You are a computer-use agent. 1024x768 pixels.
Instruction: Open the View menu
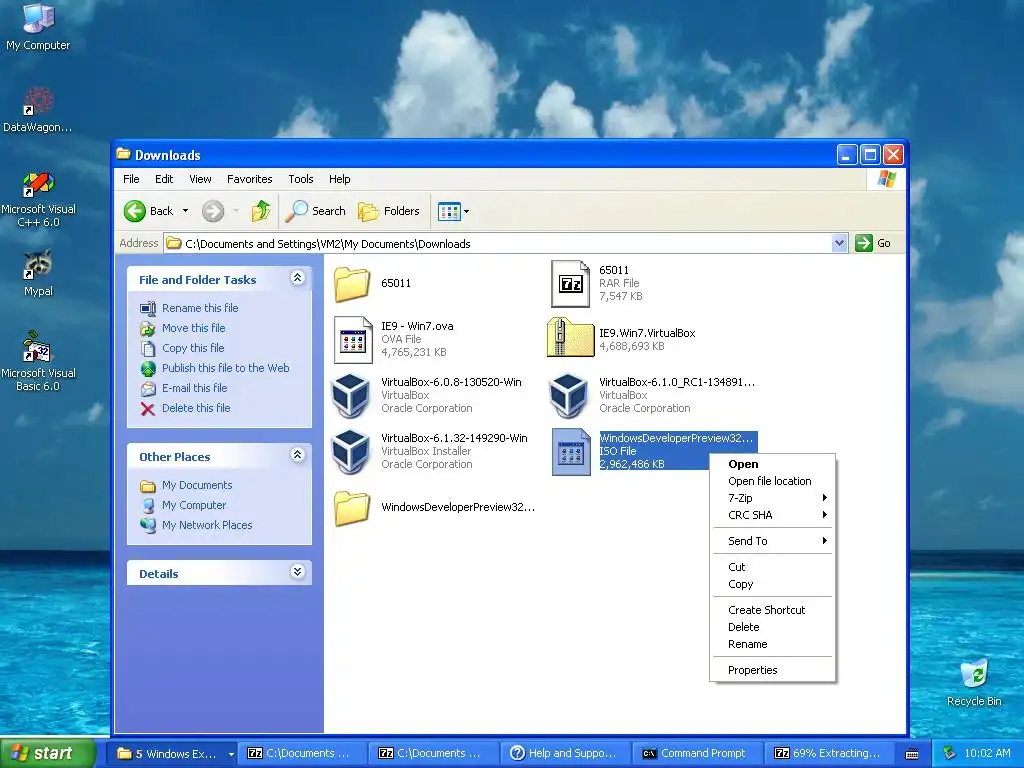200,179
